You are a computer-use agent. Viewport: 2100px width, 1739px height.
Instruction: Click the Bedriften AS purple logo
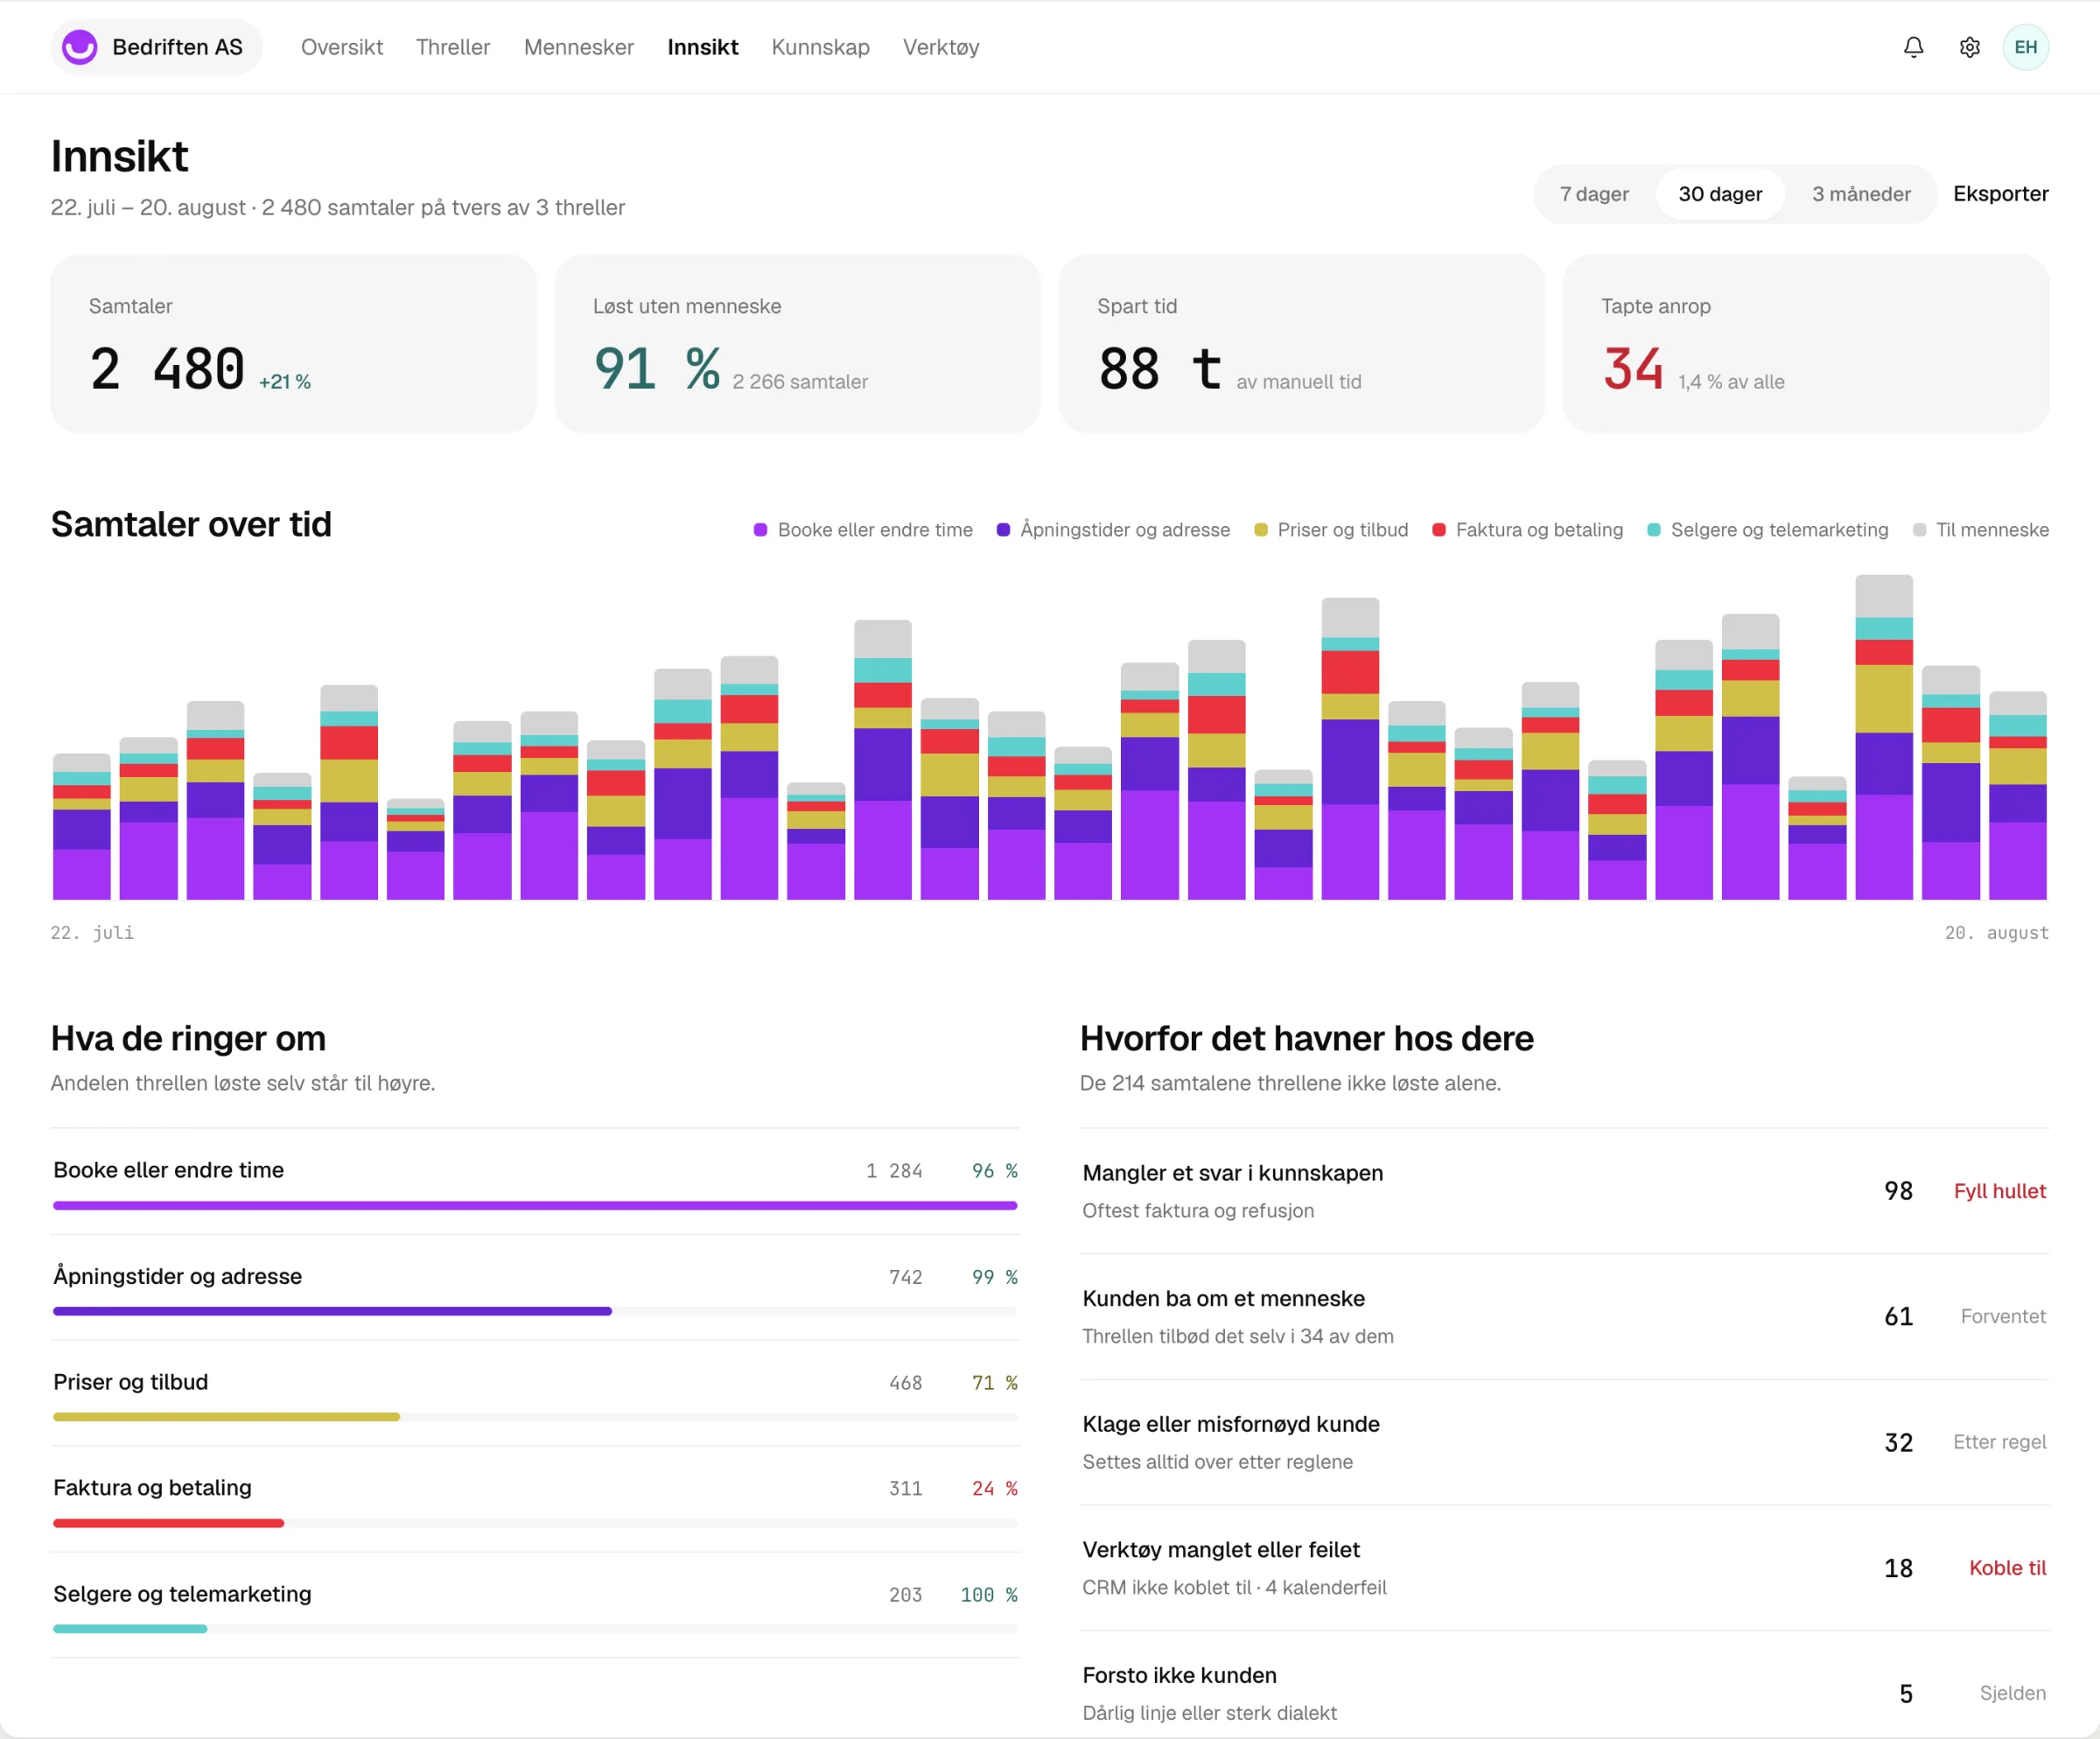(80, 47)
